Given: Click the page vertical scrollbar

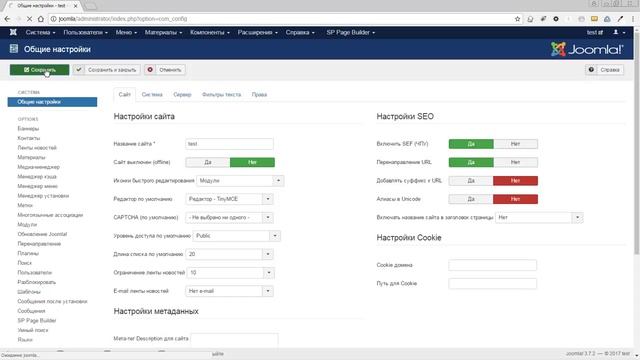Looking at the screenshot, I should 637,143.
